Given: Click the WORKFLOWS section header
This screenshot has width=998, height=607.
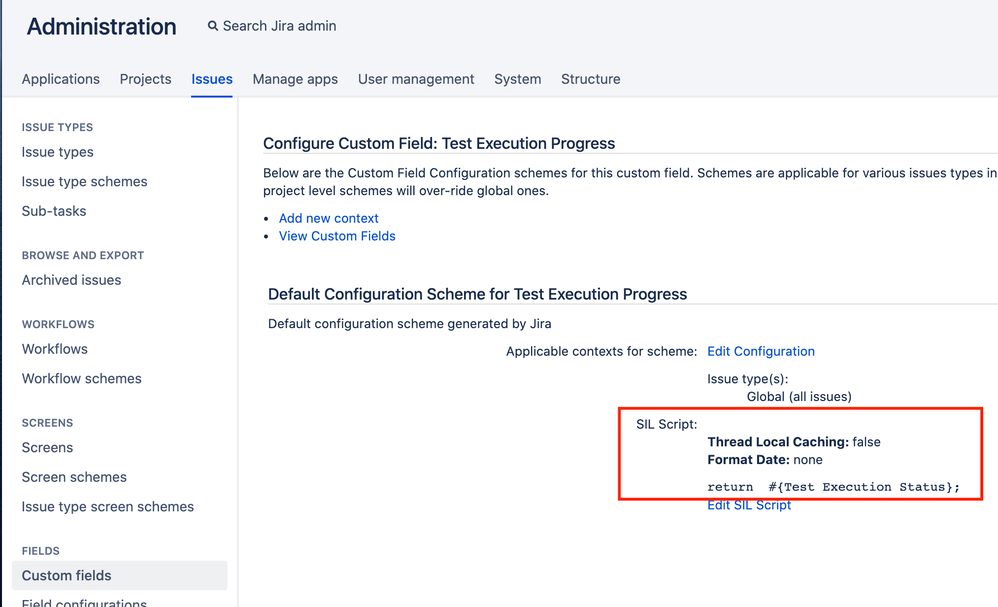Looking at the screenshot, I should tap(58, 324).
